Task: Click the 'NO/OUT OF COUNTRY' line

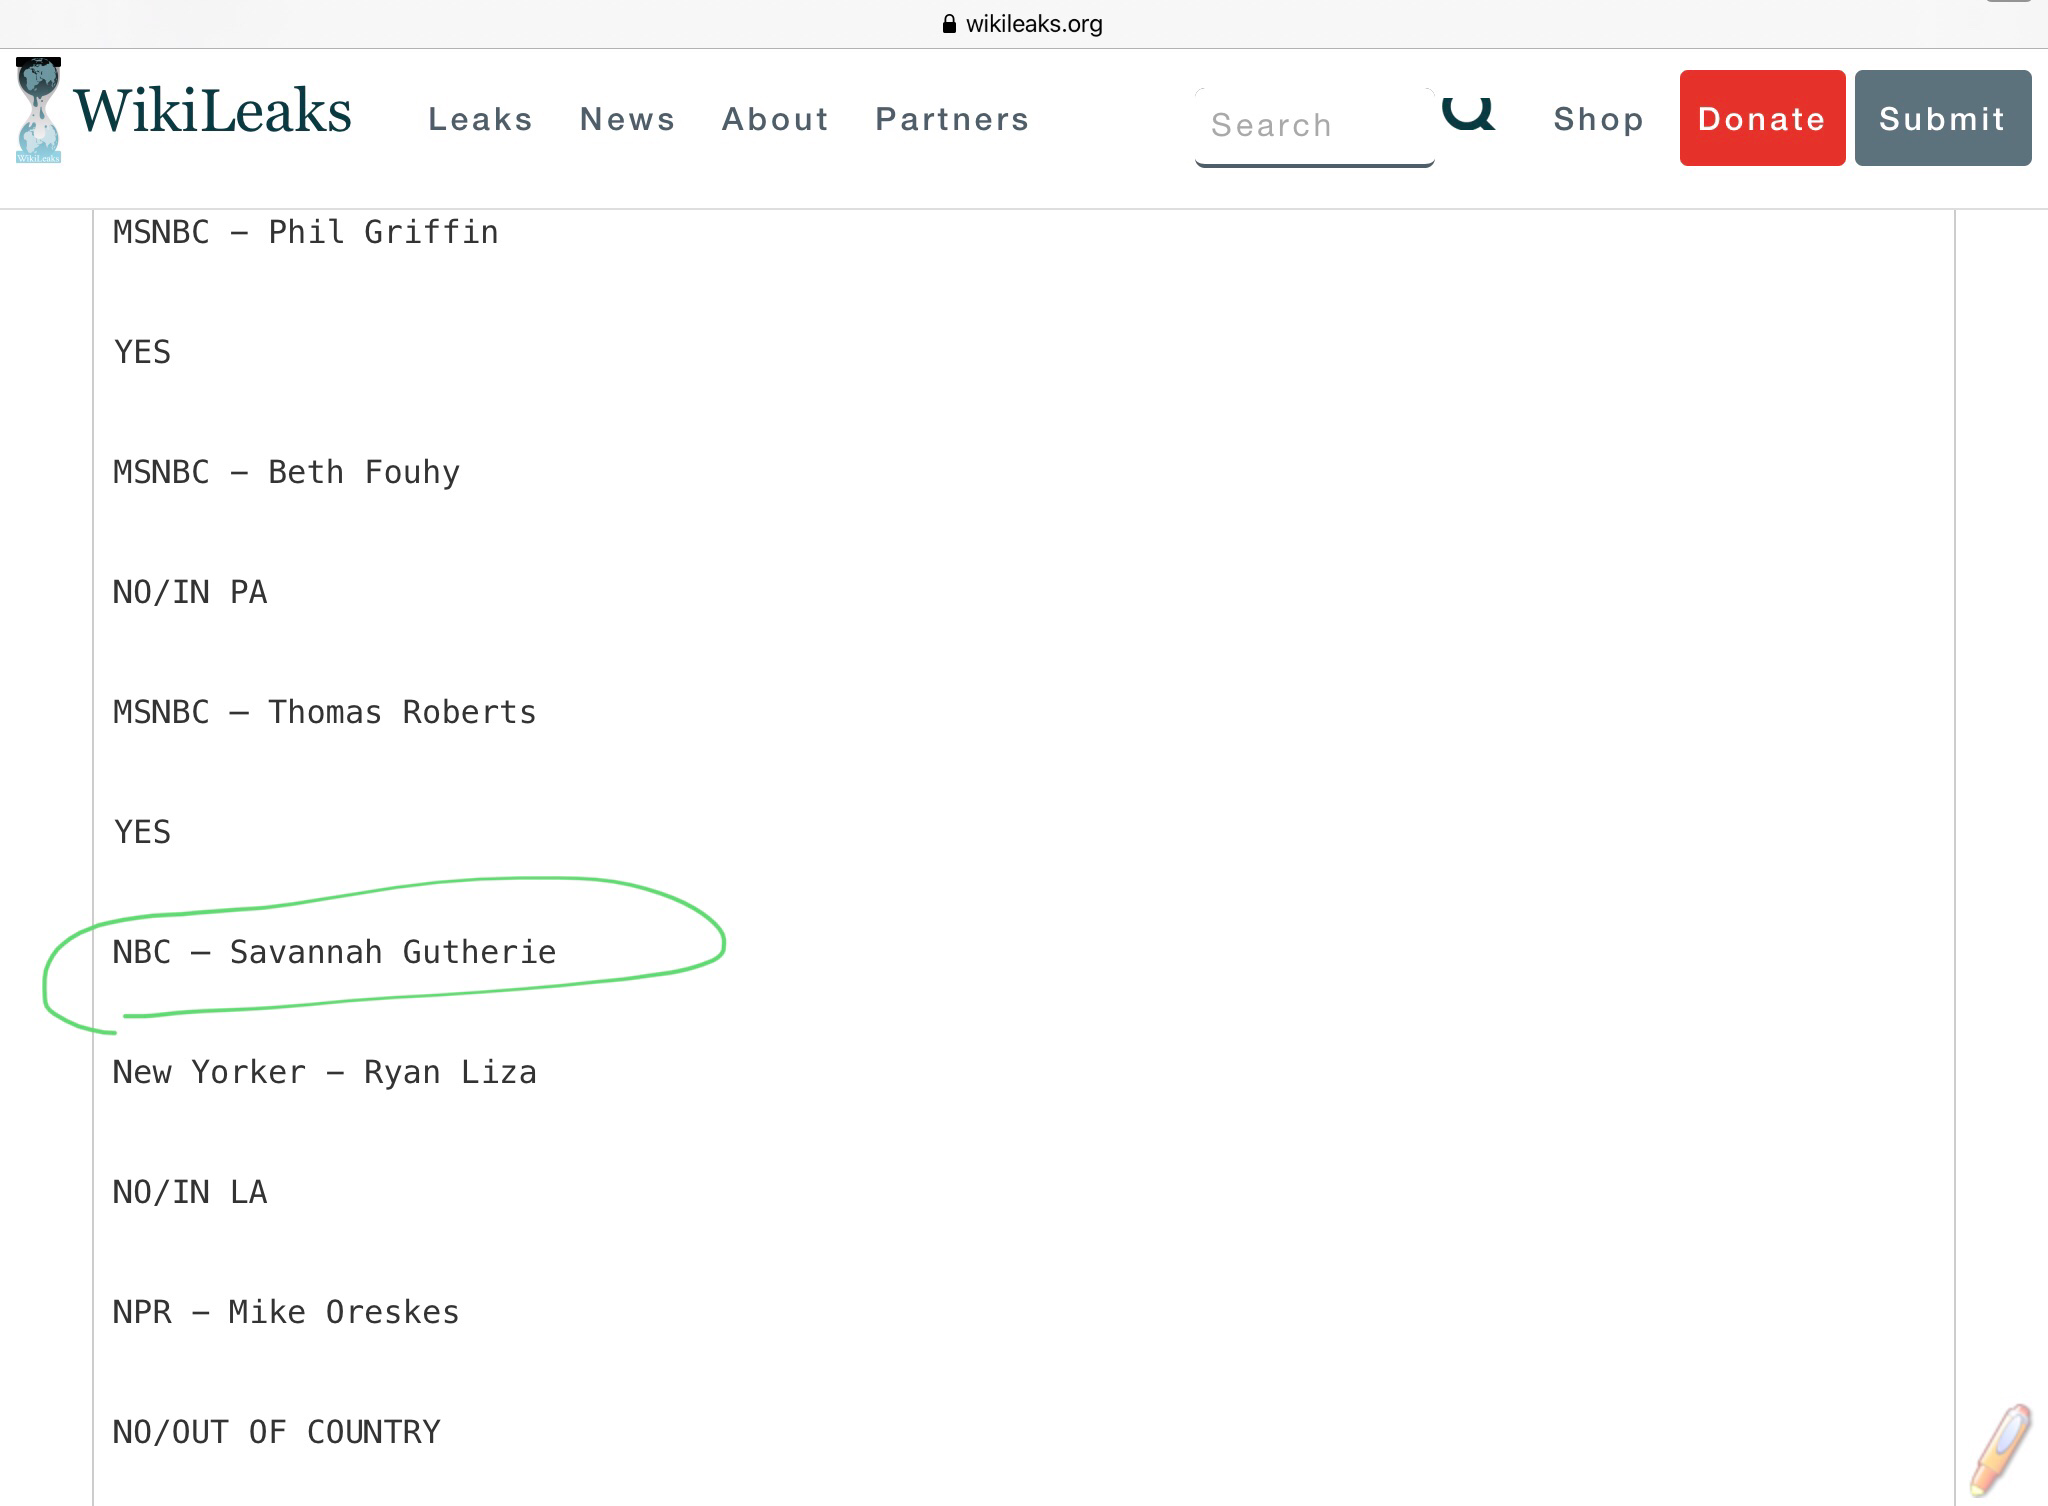Action: tap(276, 1432)
